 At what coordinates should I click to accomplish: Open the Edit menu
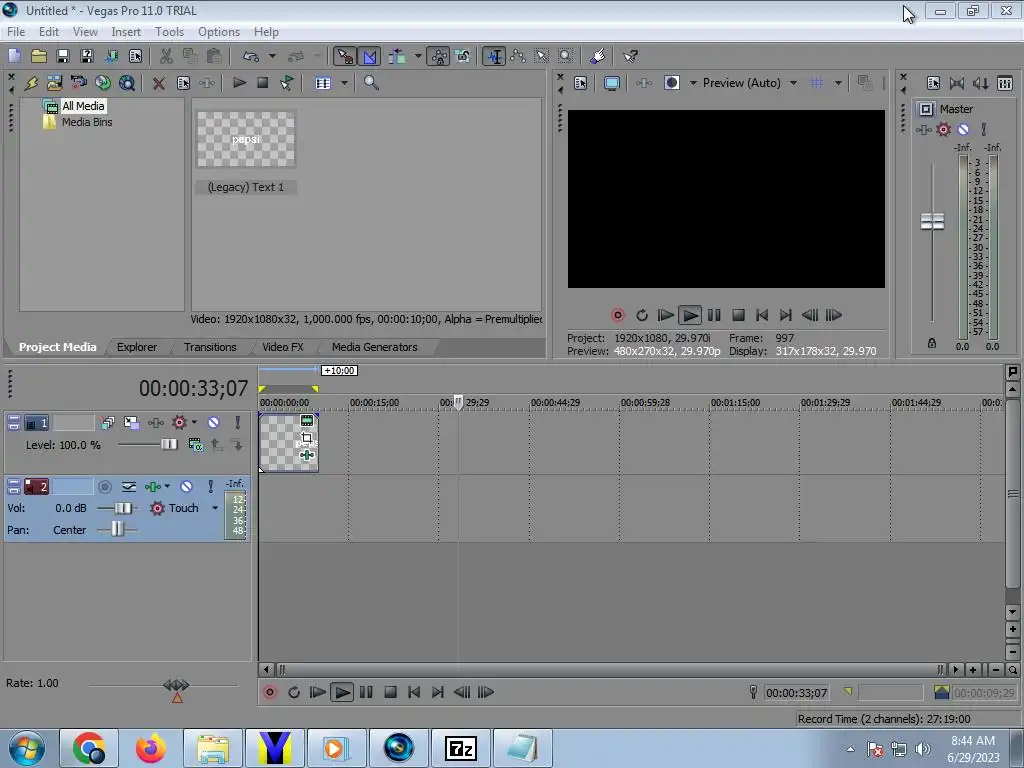(48, 31)
